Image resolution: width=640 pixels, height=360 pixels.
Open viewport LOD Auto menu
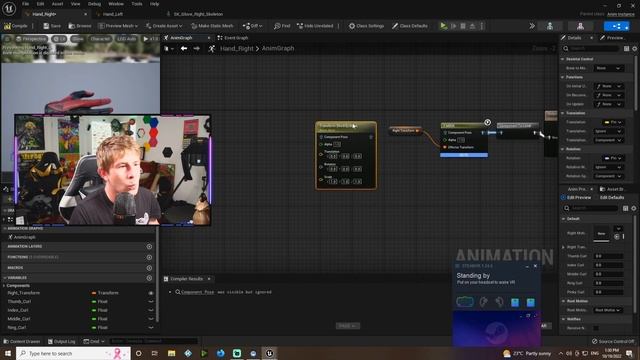tap(127, 39)
